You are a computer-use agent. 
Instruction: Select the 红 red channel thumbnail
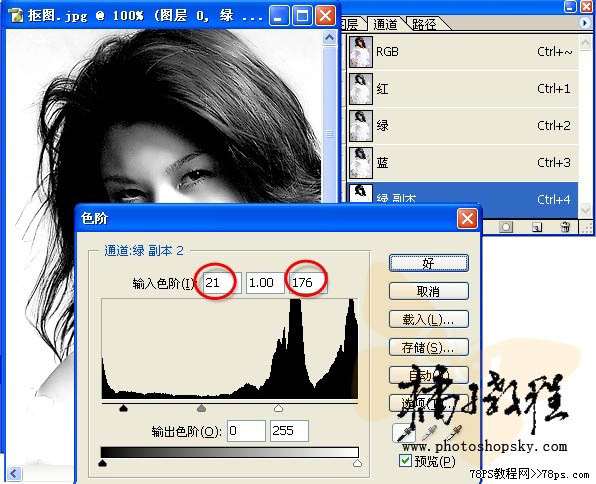[361, 89]
